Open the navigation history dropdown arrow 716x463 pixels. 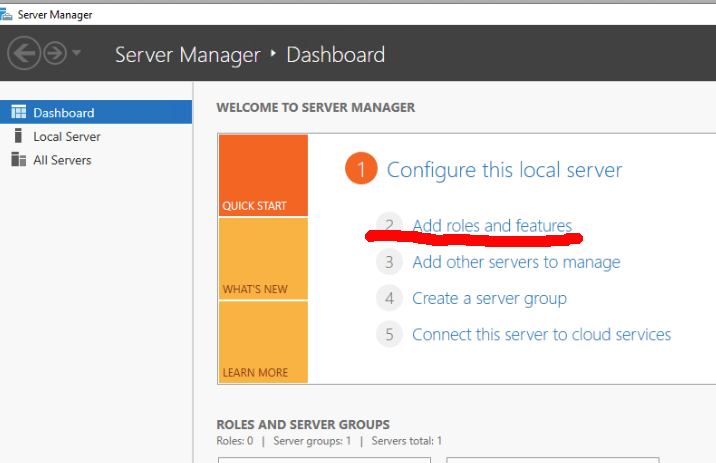(x=77, y=54)
